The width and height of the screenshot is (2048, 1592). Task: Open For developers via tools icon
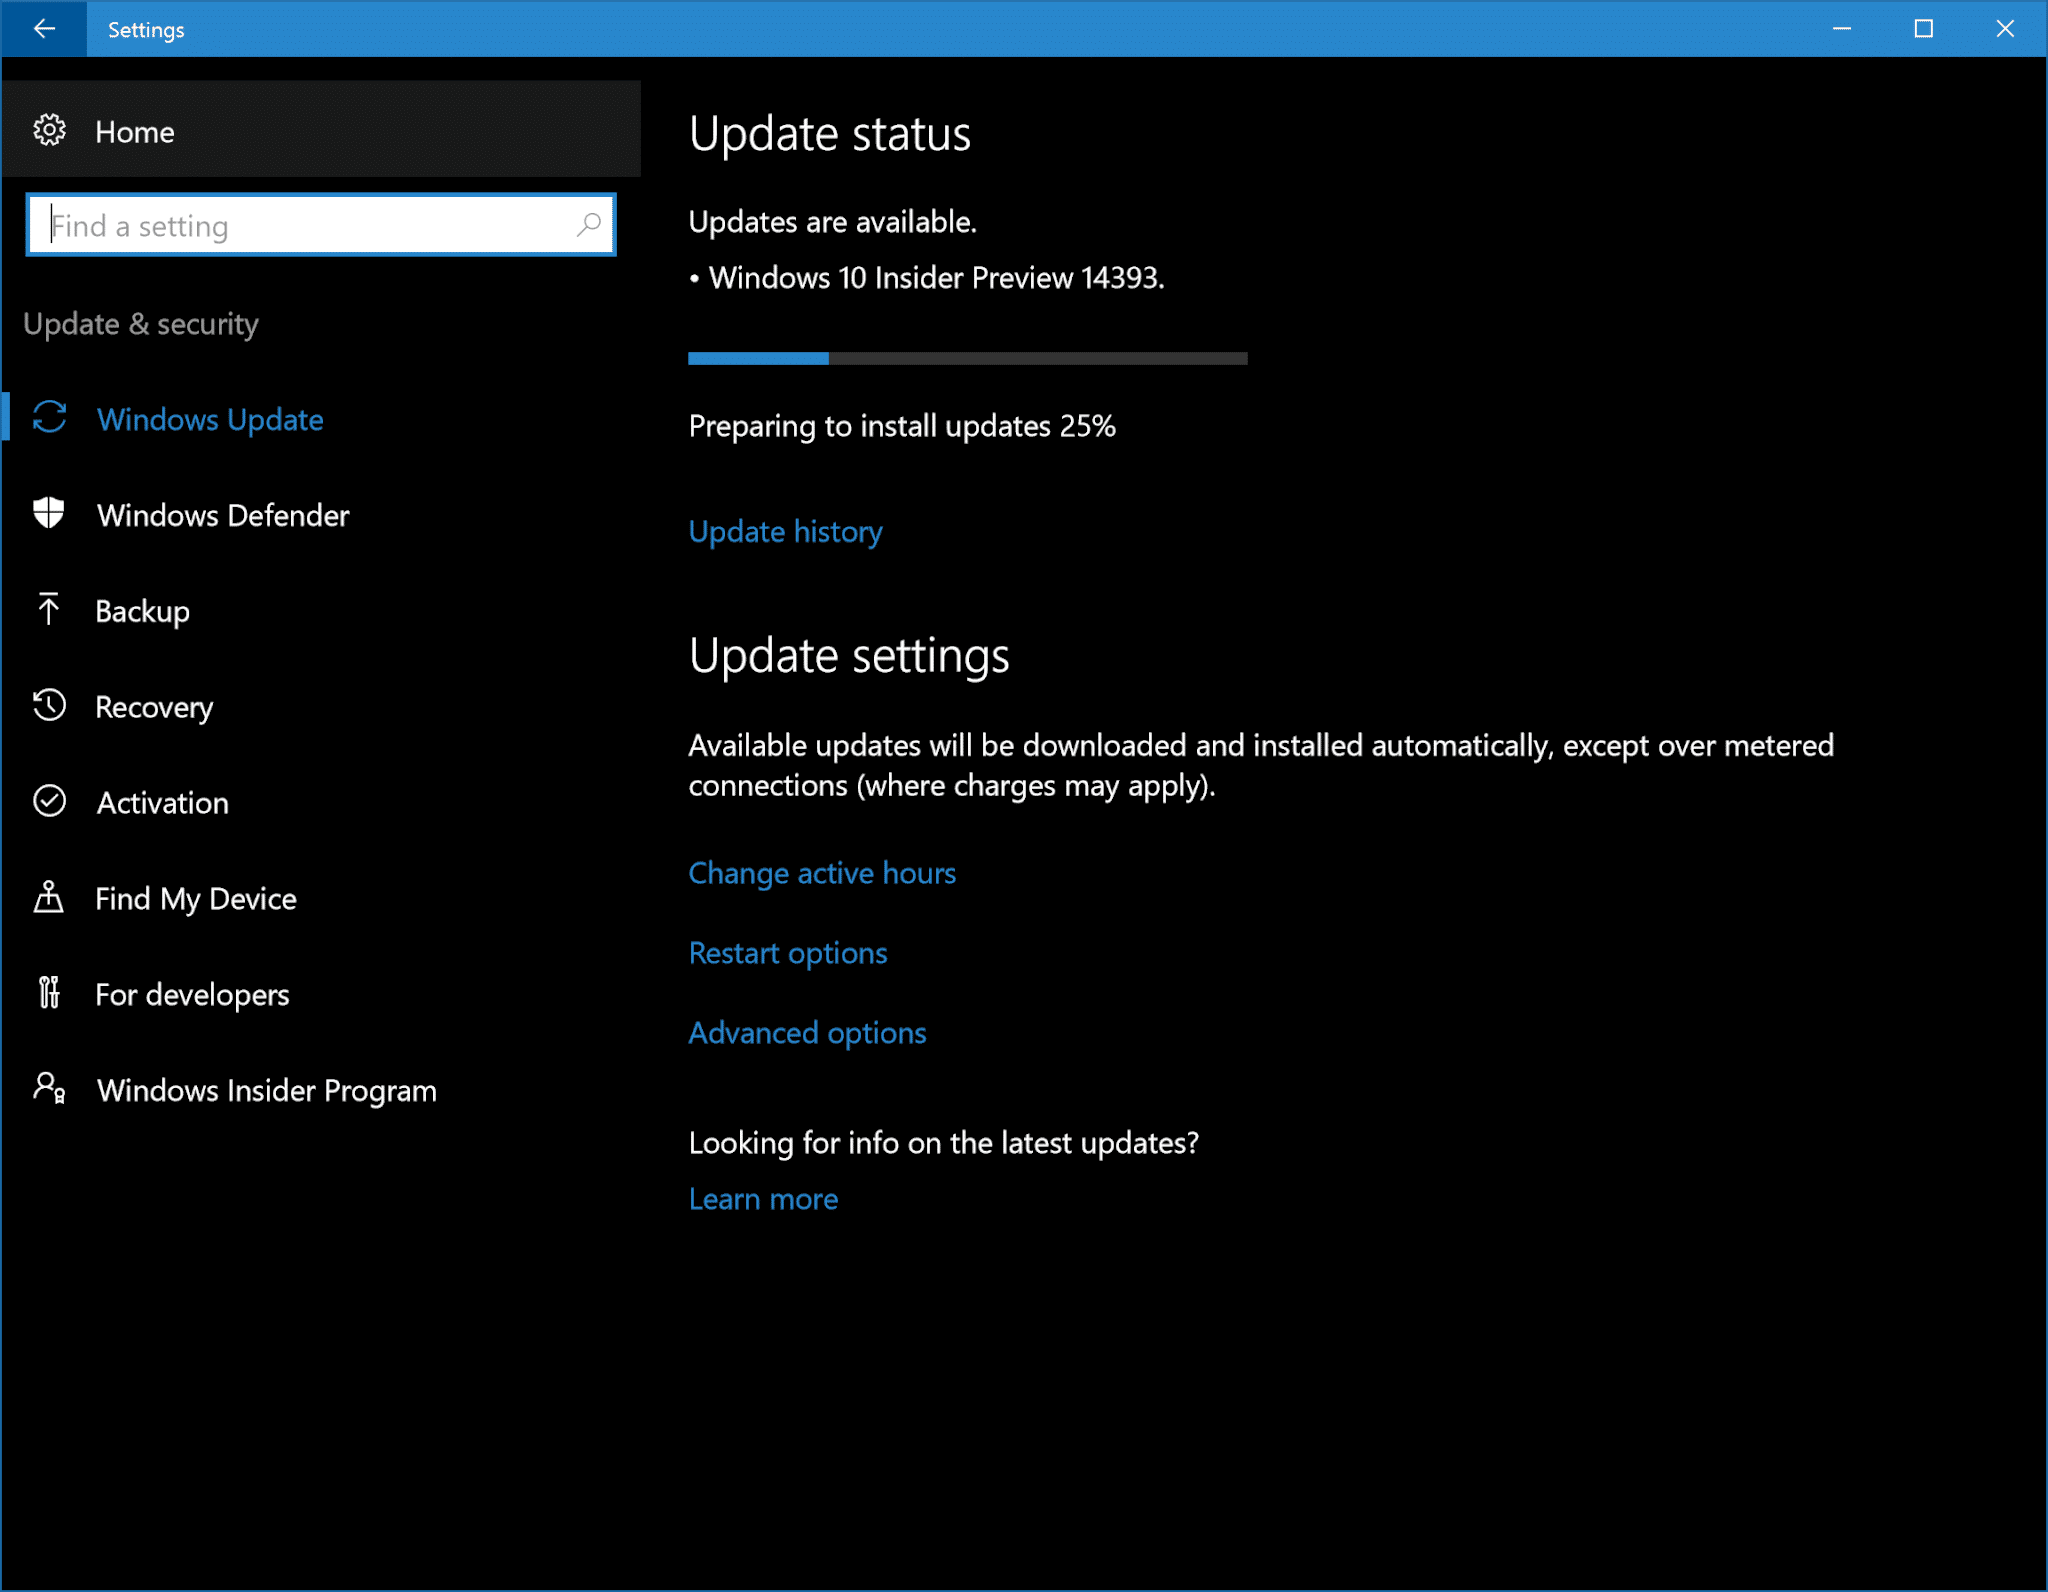tap(50, 994)
